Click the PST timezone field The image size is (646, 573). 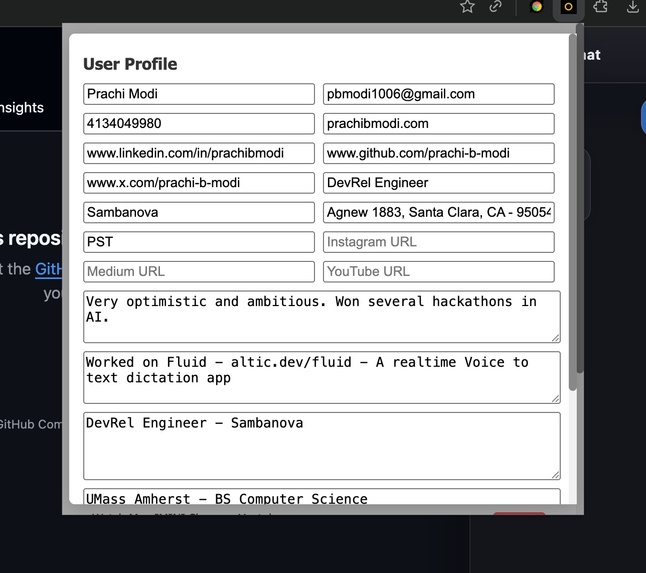click(199, 242)
